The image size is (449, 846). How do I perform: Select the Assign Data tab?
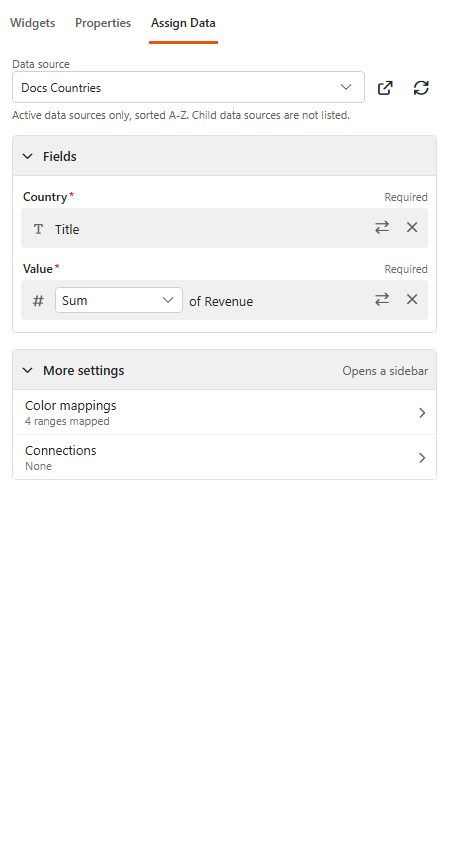tap(183, 23)
